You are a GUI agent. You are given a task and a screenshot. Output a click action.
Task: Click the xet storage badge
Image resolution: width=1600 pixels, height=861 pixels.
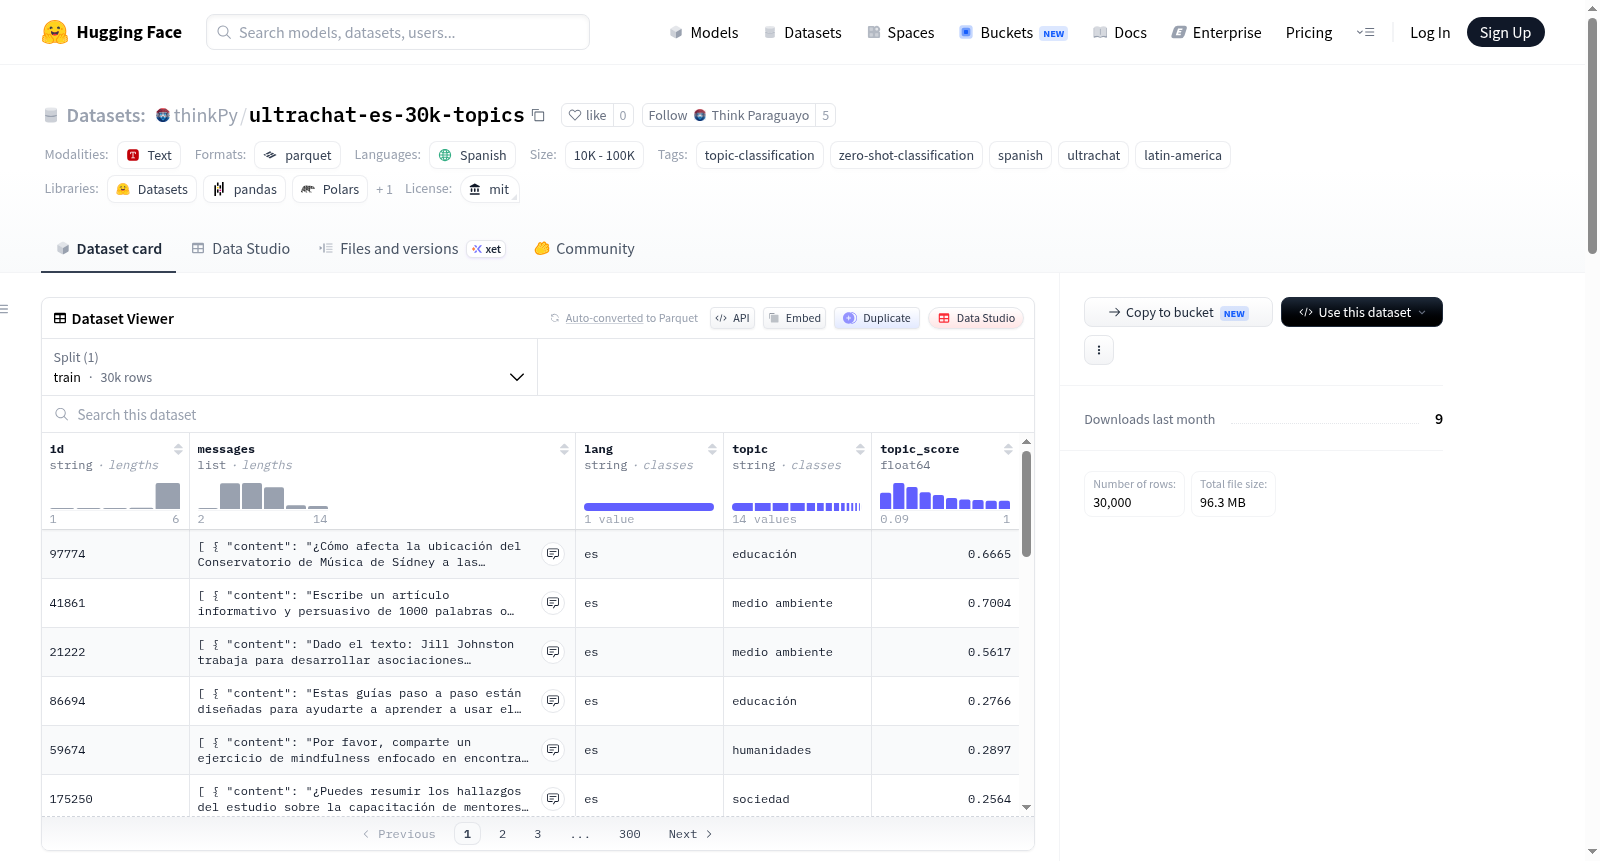(x=487, y=249)
